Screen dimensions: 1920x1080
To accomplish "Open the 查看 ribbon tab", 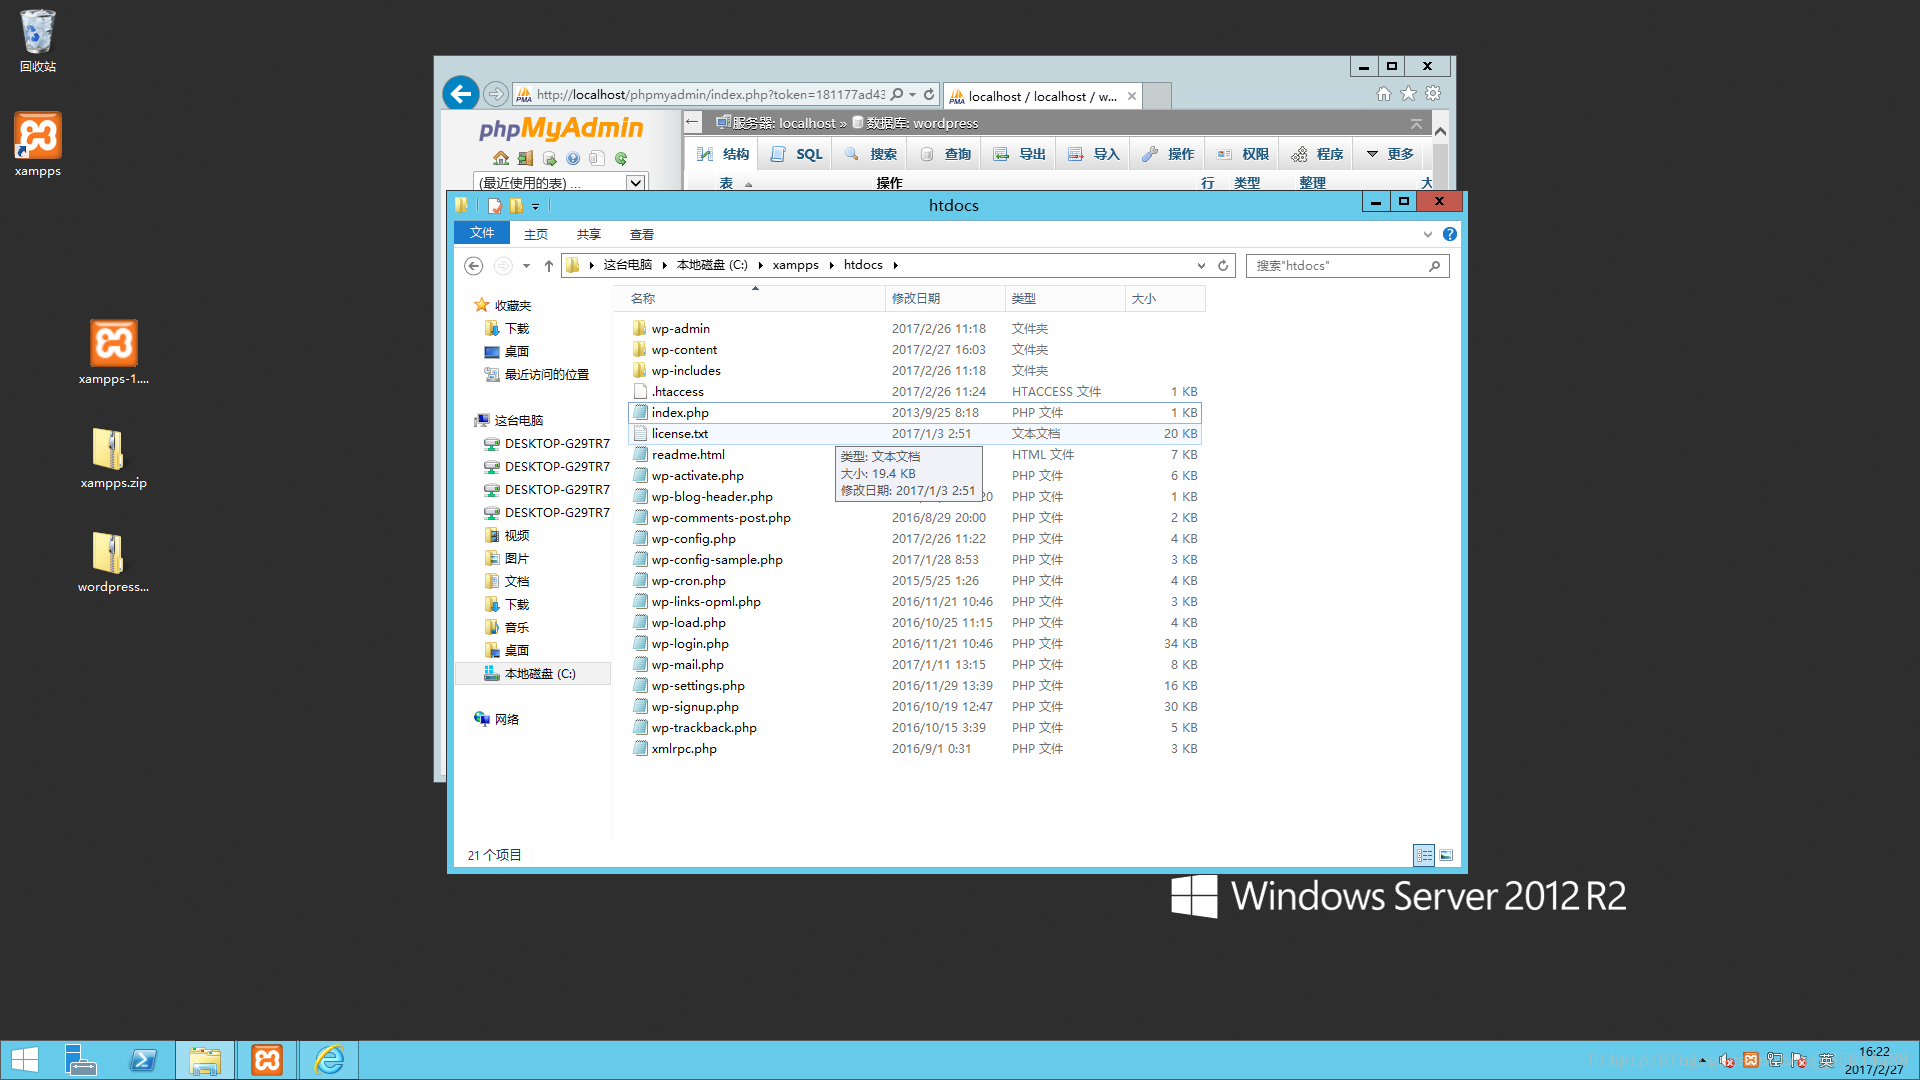I will coord(641,234).
